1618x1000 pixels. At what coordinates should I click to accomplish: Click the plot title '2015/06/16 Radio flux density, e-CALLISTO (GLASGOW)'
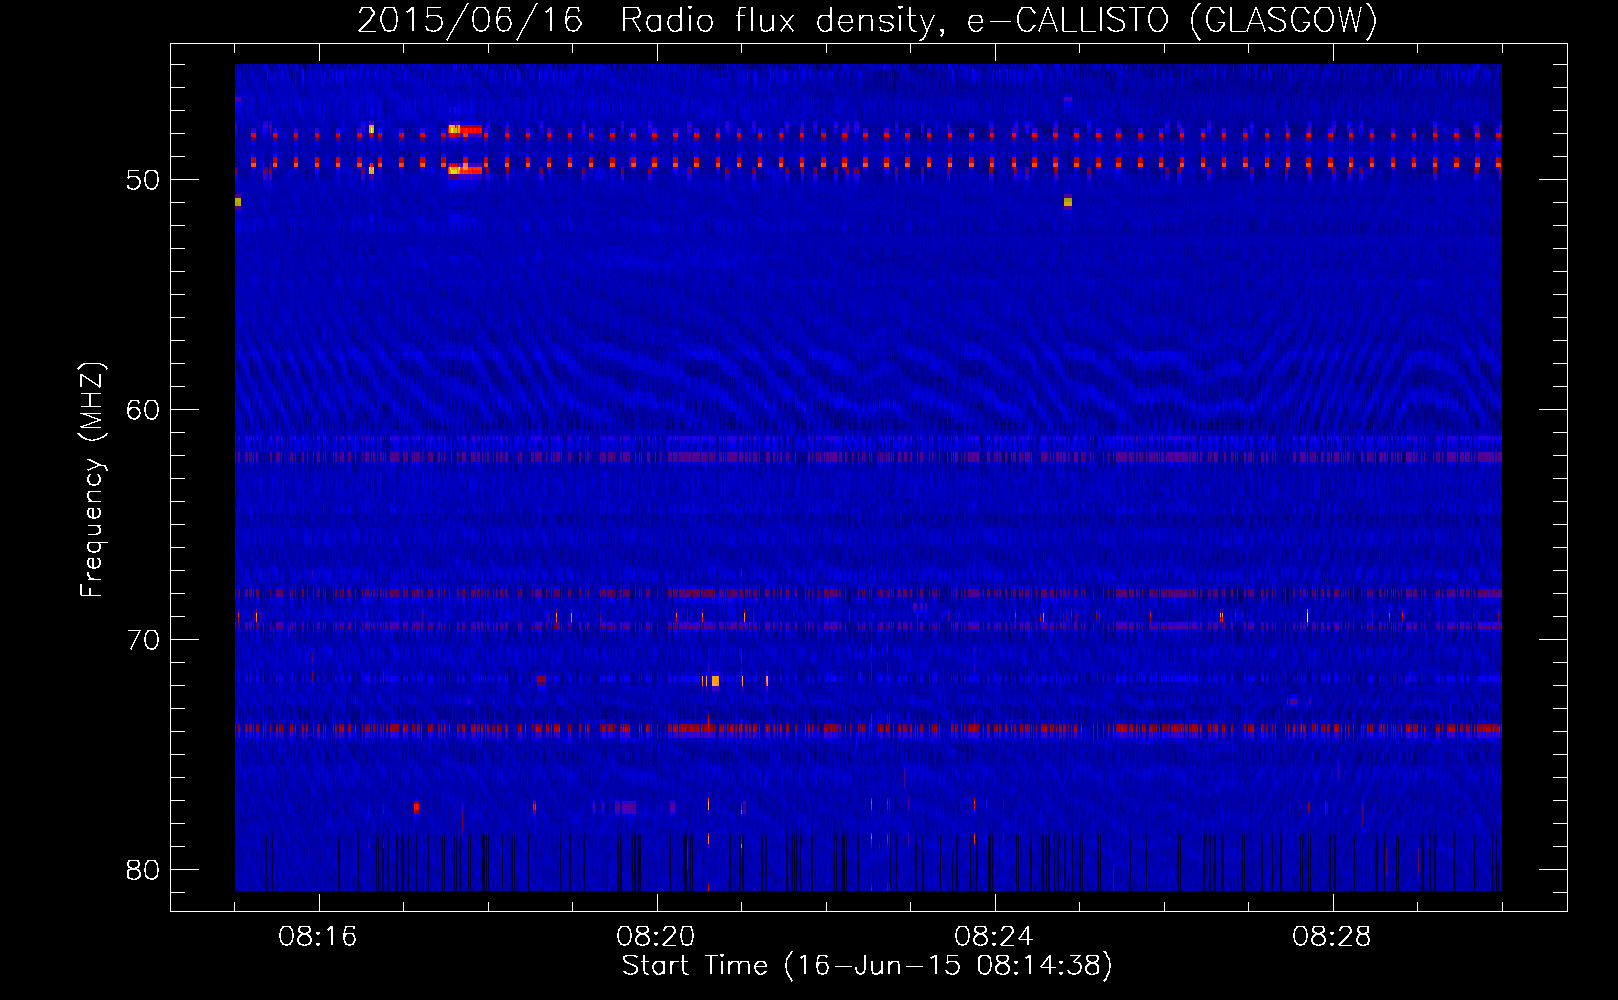pos(867,21)
